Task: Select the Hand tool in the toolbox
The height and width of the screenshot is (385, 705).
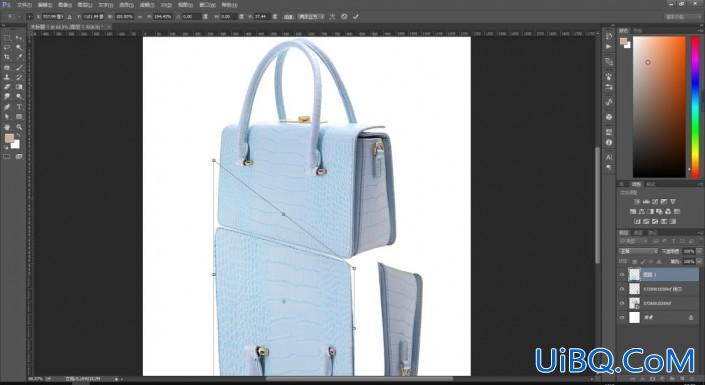Action: point(7,127)
